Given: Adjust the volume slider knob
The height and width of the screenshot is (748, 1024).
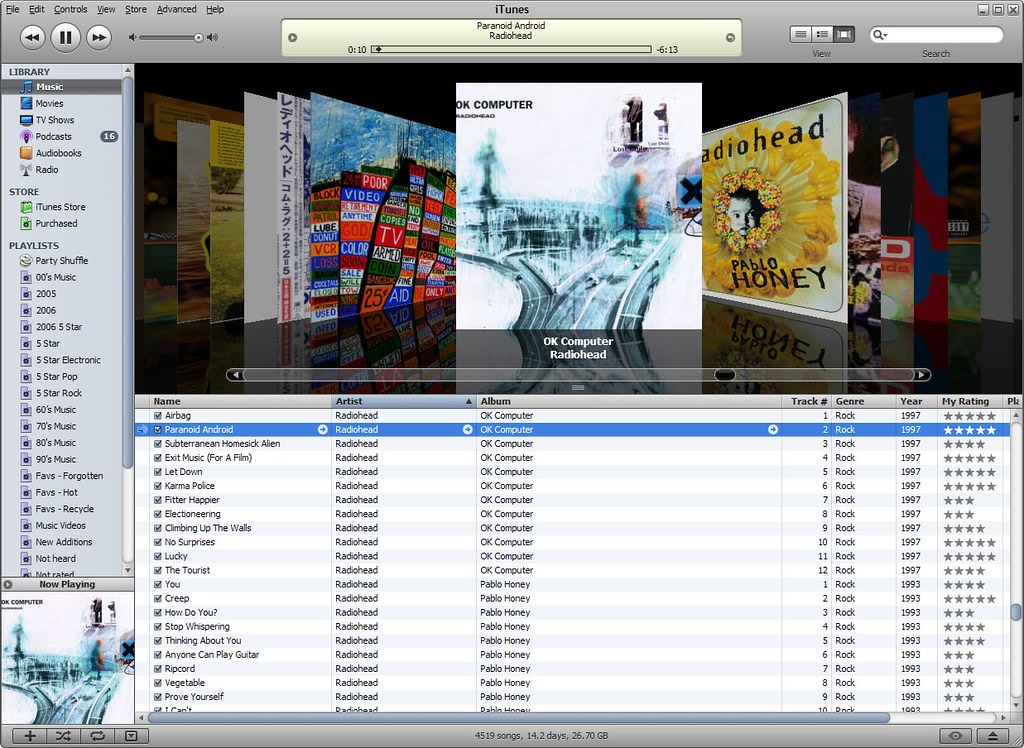Looking at the screenshot, I should click(199, 38).
